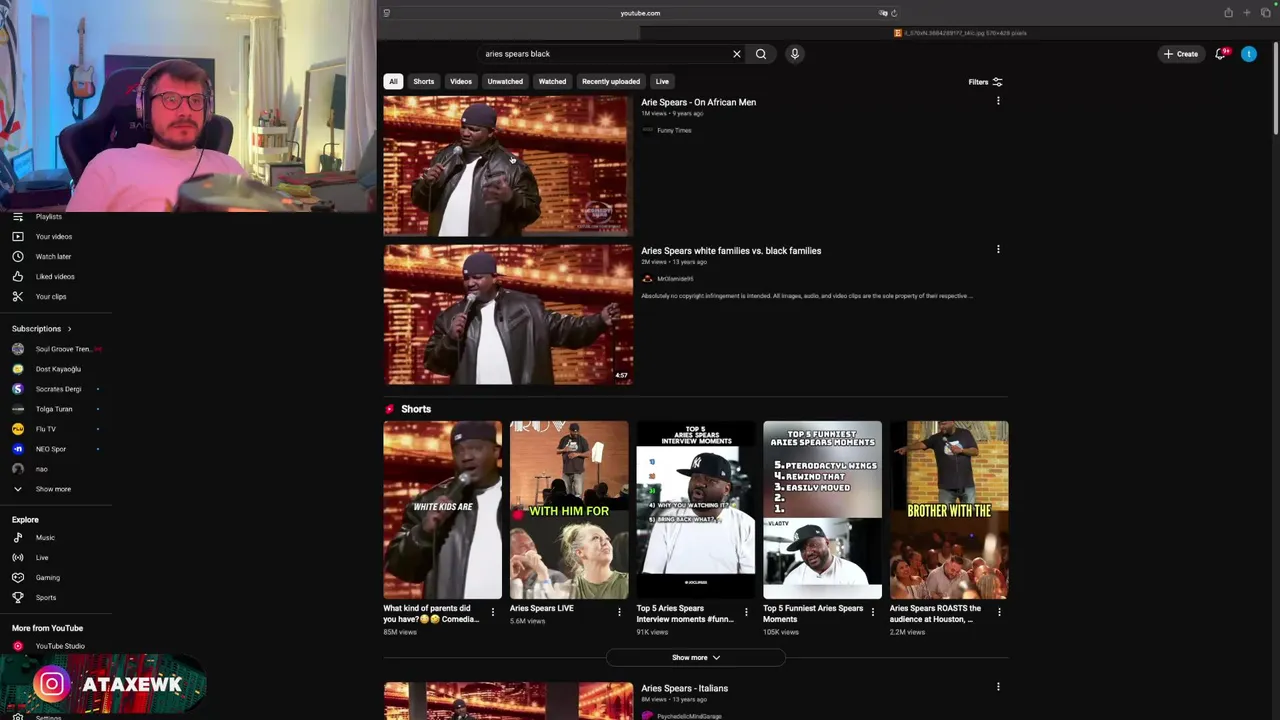Open options for Aries Spears LIVE short
Image resolution: width=1280 pixels, height=720 pixels.
619,612
